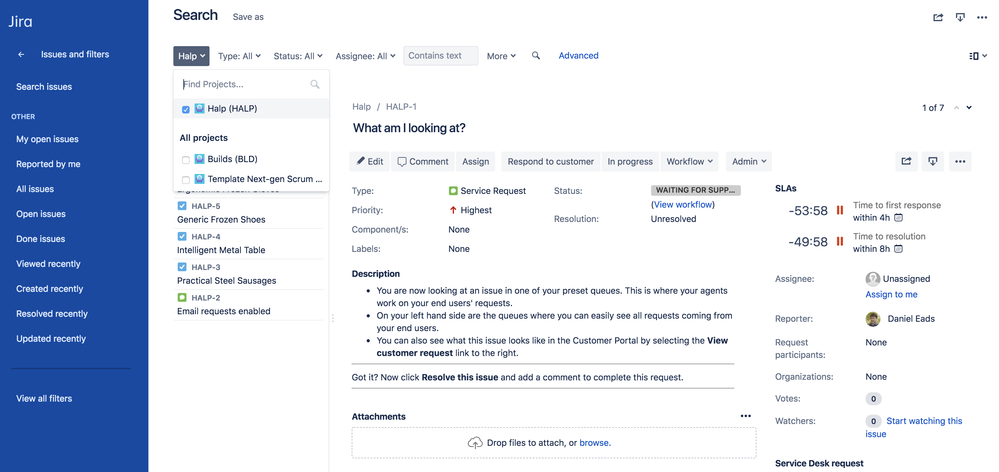Click HALP-1 breadcrumb link
999x472 pixels.
pos(401,107)
